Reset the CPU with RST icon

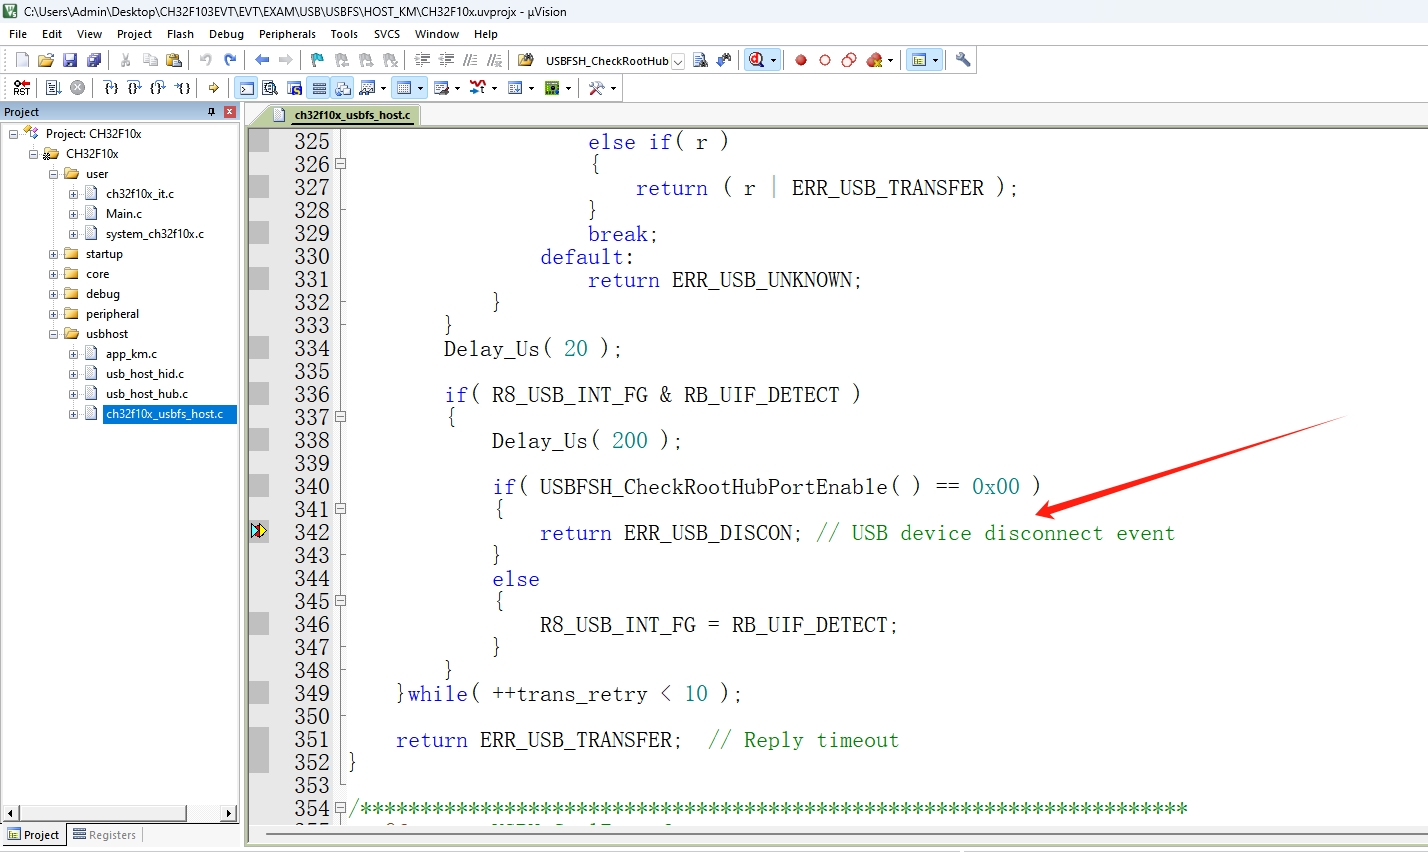click(22, 88)
